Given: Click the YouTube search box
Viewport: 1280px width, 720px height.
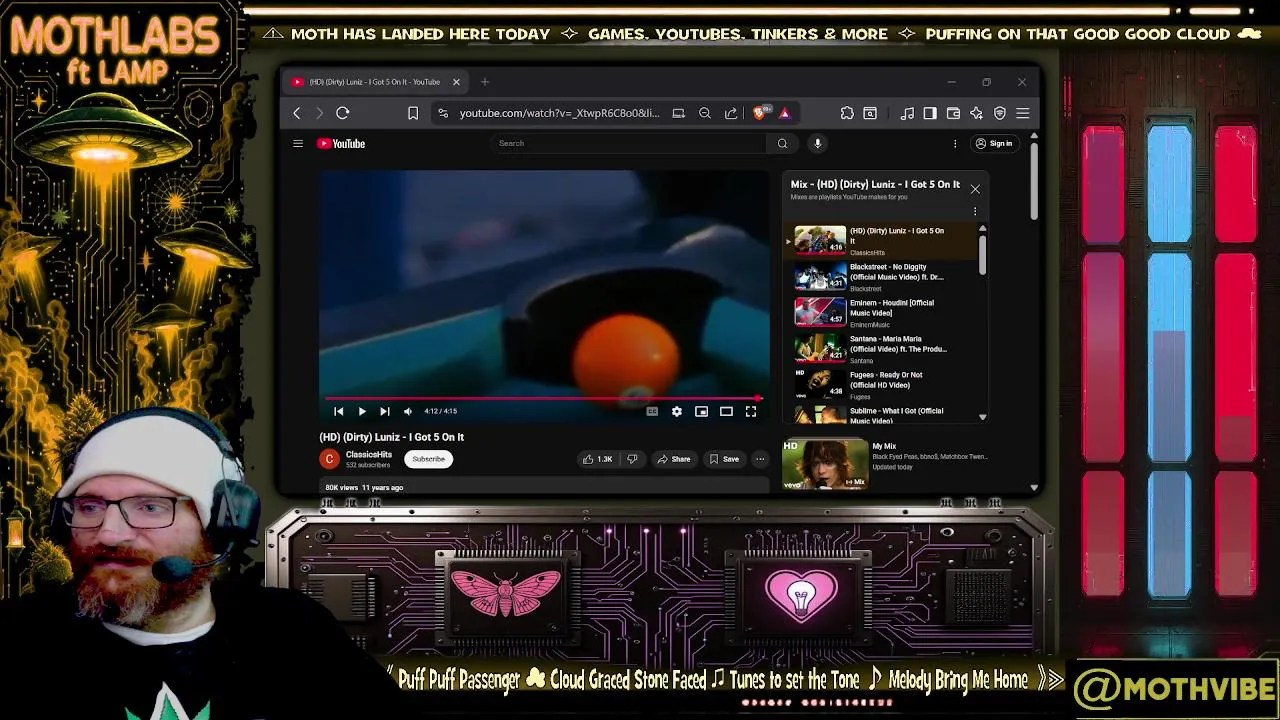Looking at the screenshot, I should [630, 143].
